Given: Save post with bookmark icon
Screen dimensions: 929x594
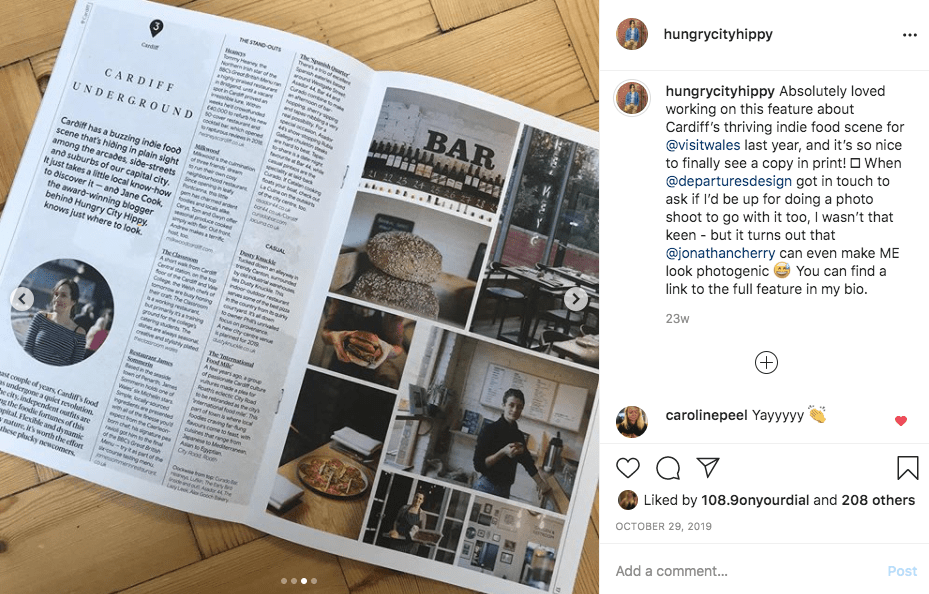Looking at the screenshot, I should pyautogui.click(x=907, y=468).
